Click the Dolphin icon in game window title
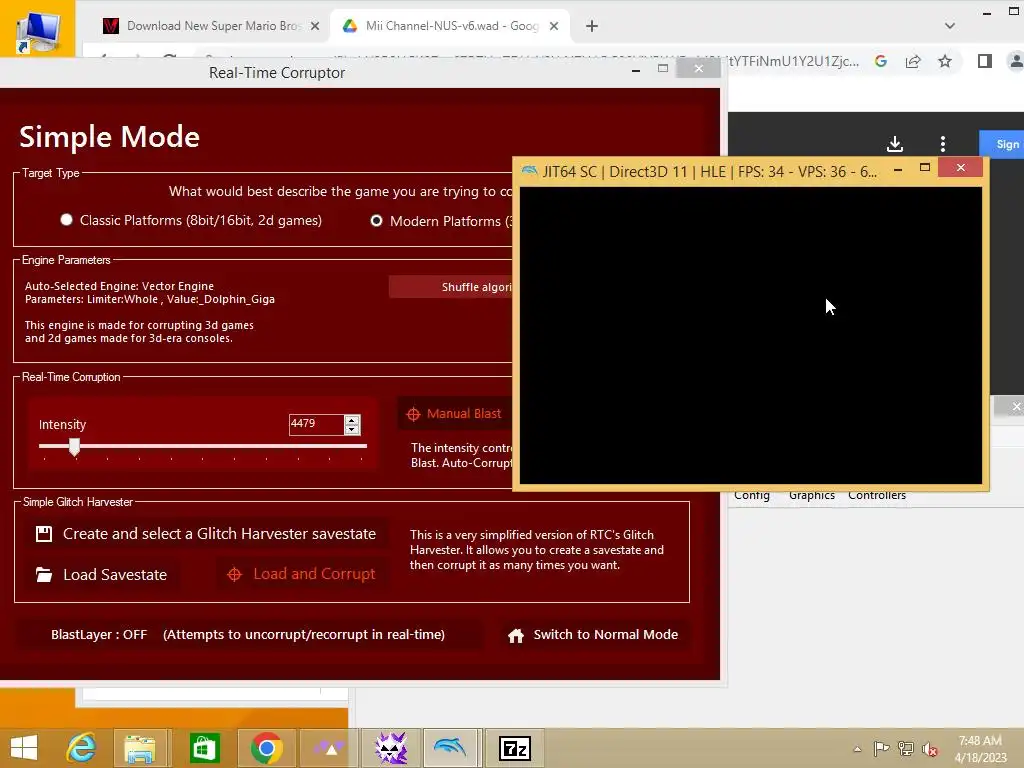Image resolution: width=1024 pixels, height=768 pixels. point(530,171)
